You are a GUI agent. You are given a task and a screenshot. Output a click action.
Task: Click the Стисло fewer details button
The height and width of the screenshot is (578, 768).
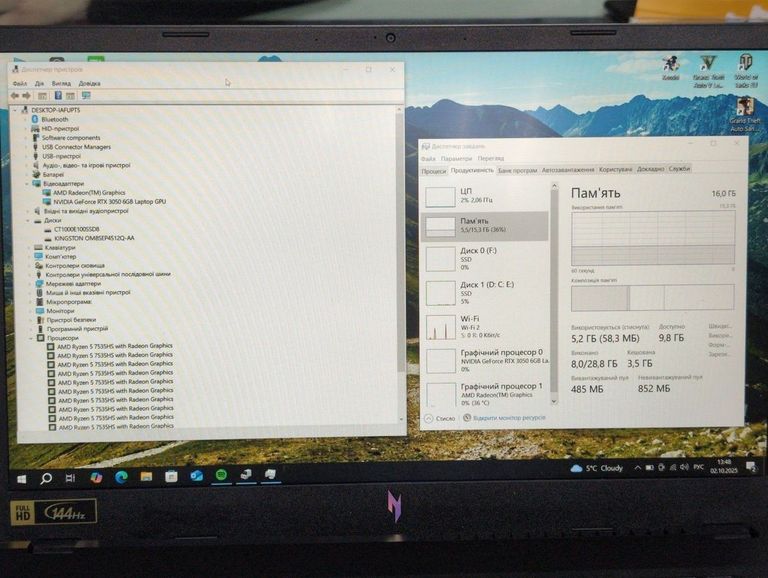point(440,418)
